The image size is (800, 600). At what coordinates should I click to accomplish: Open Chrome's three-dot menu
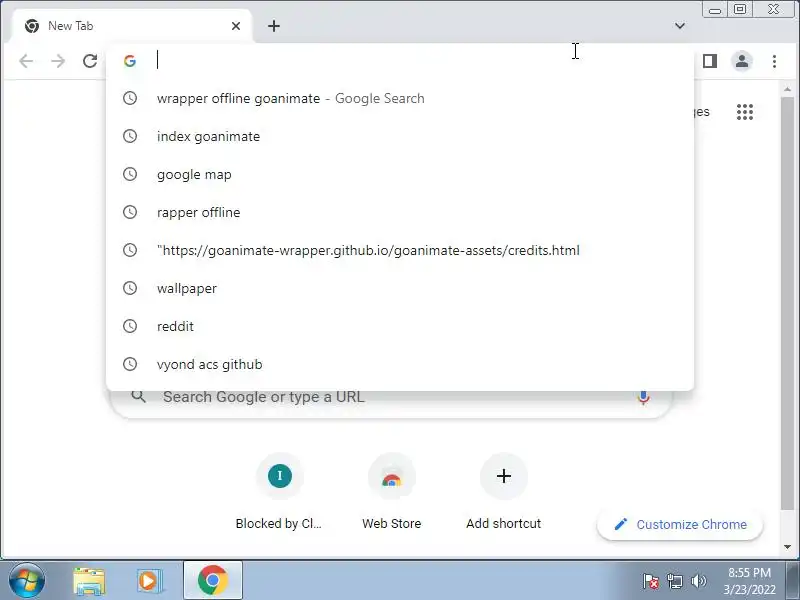tap(774, 61)
